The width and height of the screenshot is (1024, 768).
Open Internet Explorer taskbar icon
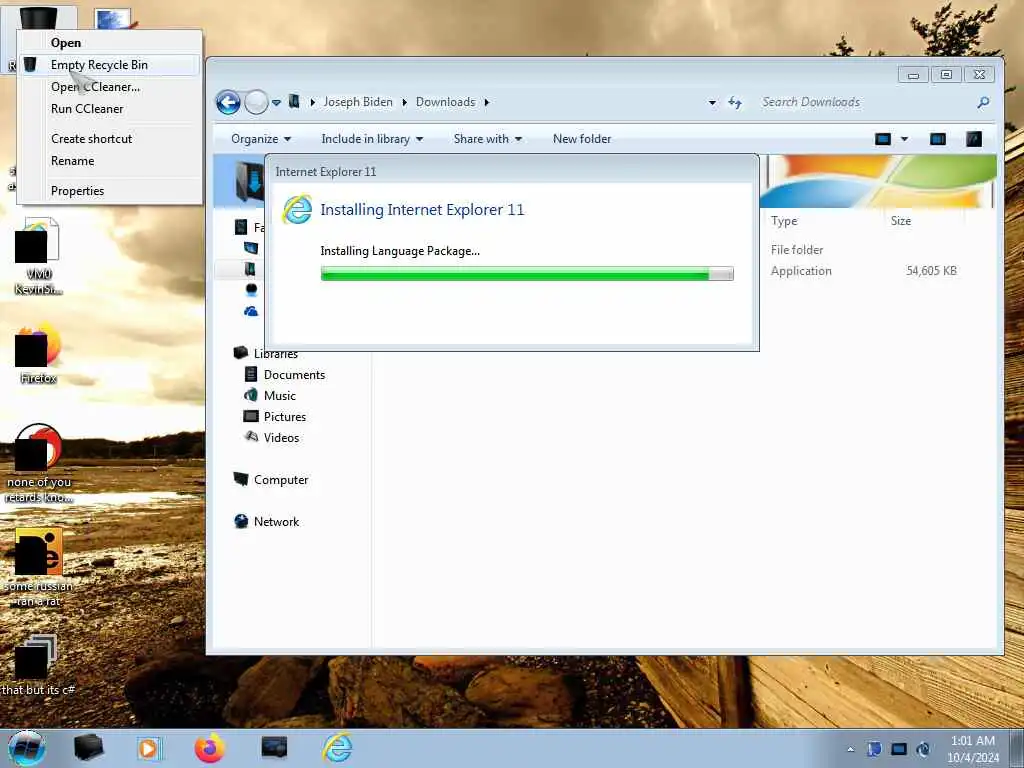[338, 748]
